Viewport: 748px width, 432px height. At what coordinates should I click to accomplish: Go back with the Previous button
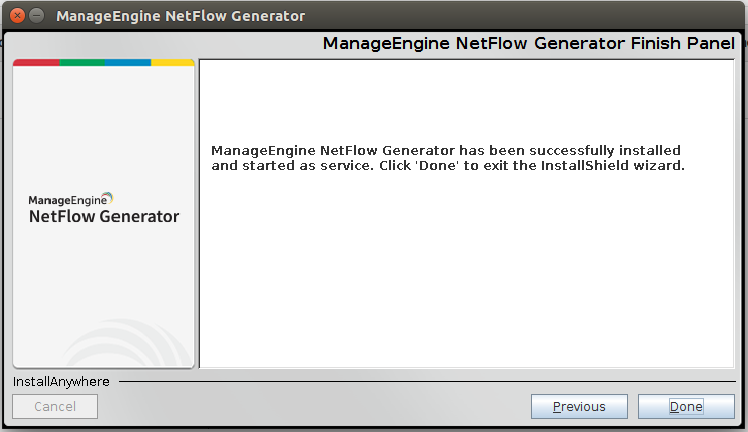(x=579, y=406)
